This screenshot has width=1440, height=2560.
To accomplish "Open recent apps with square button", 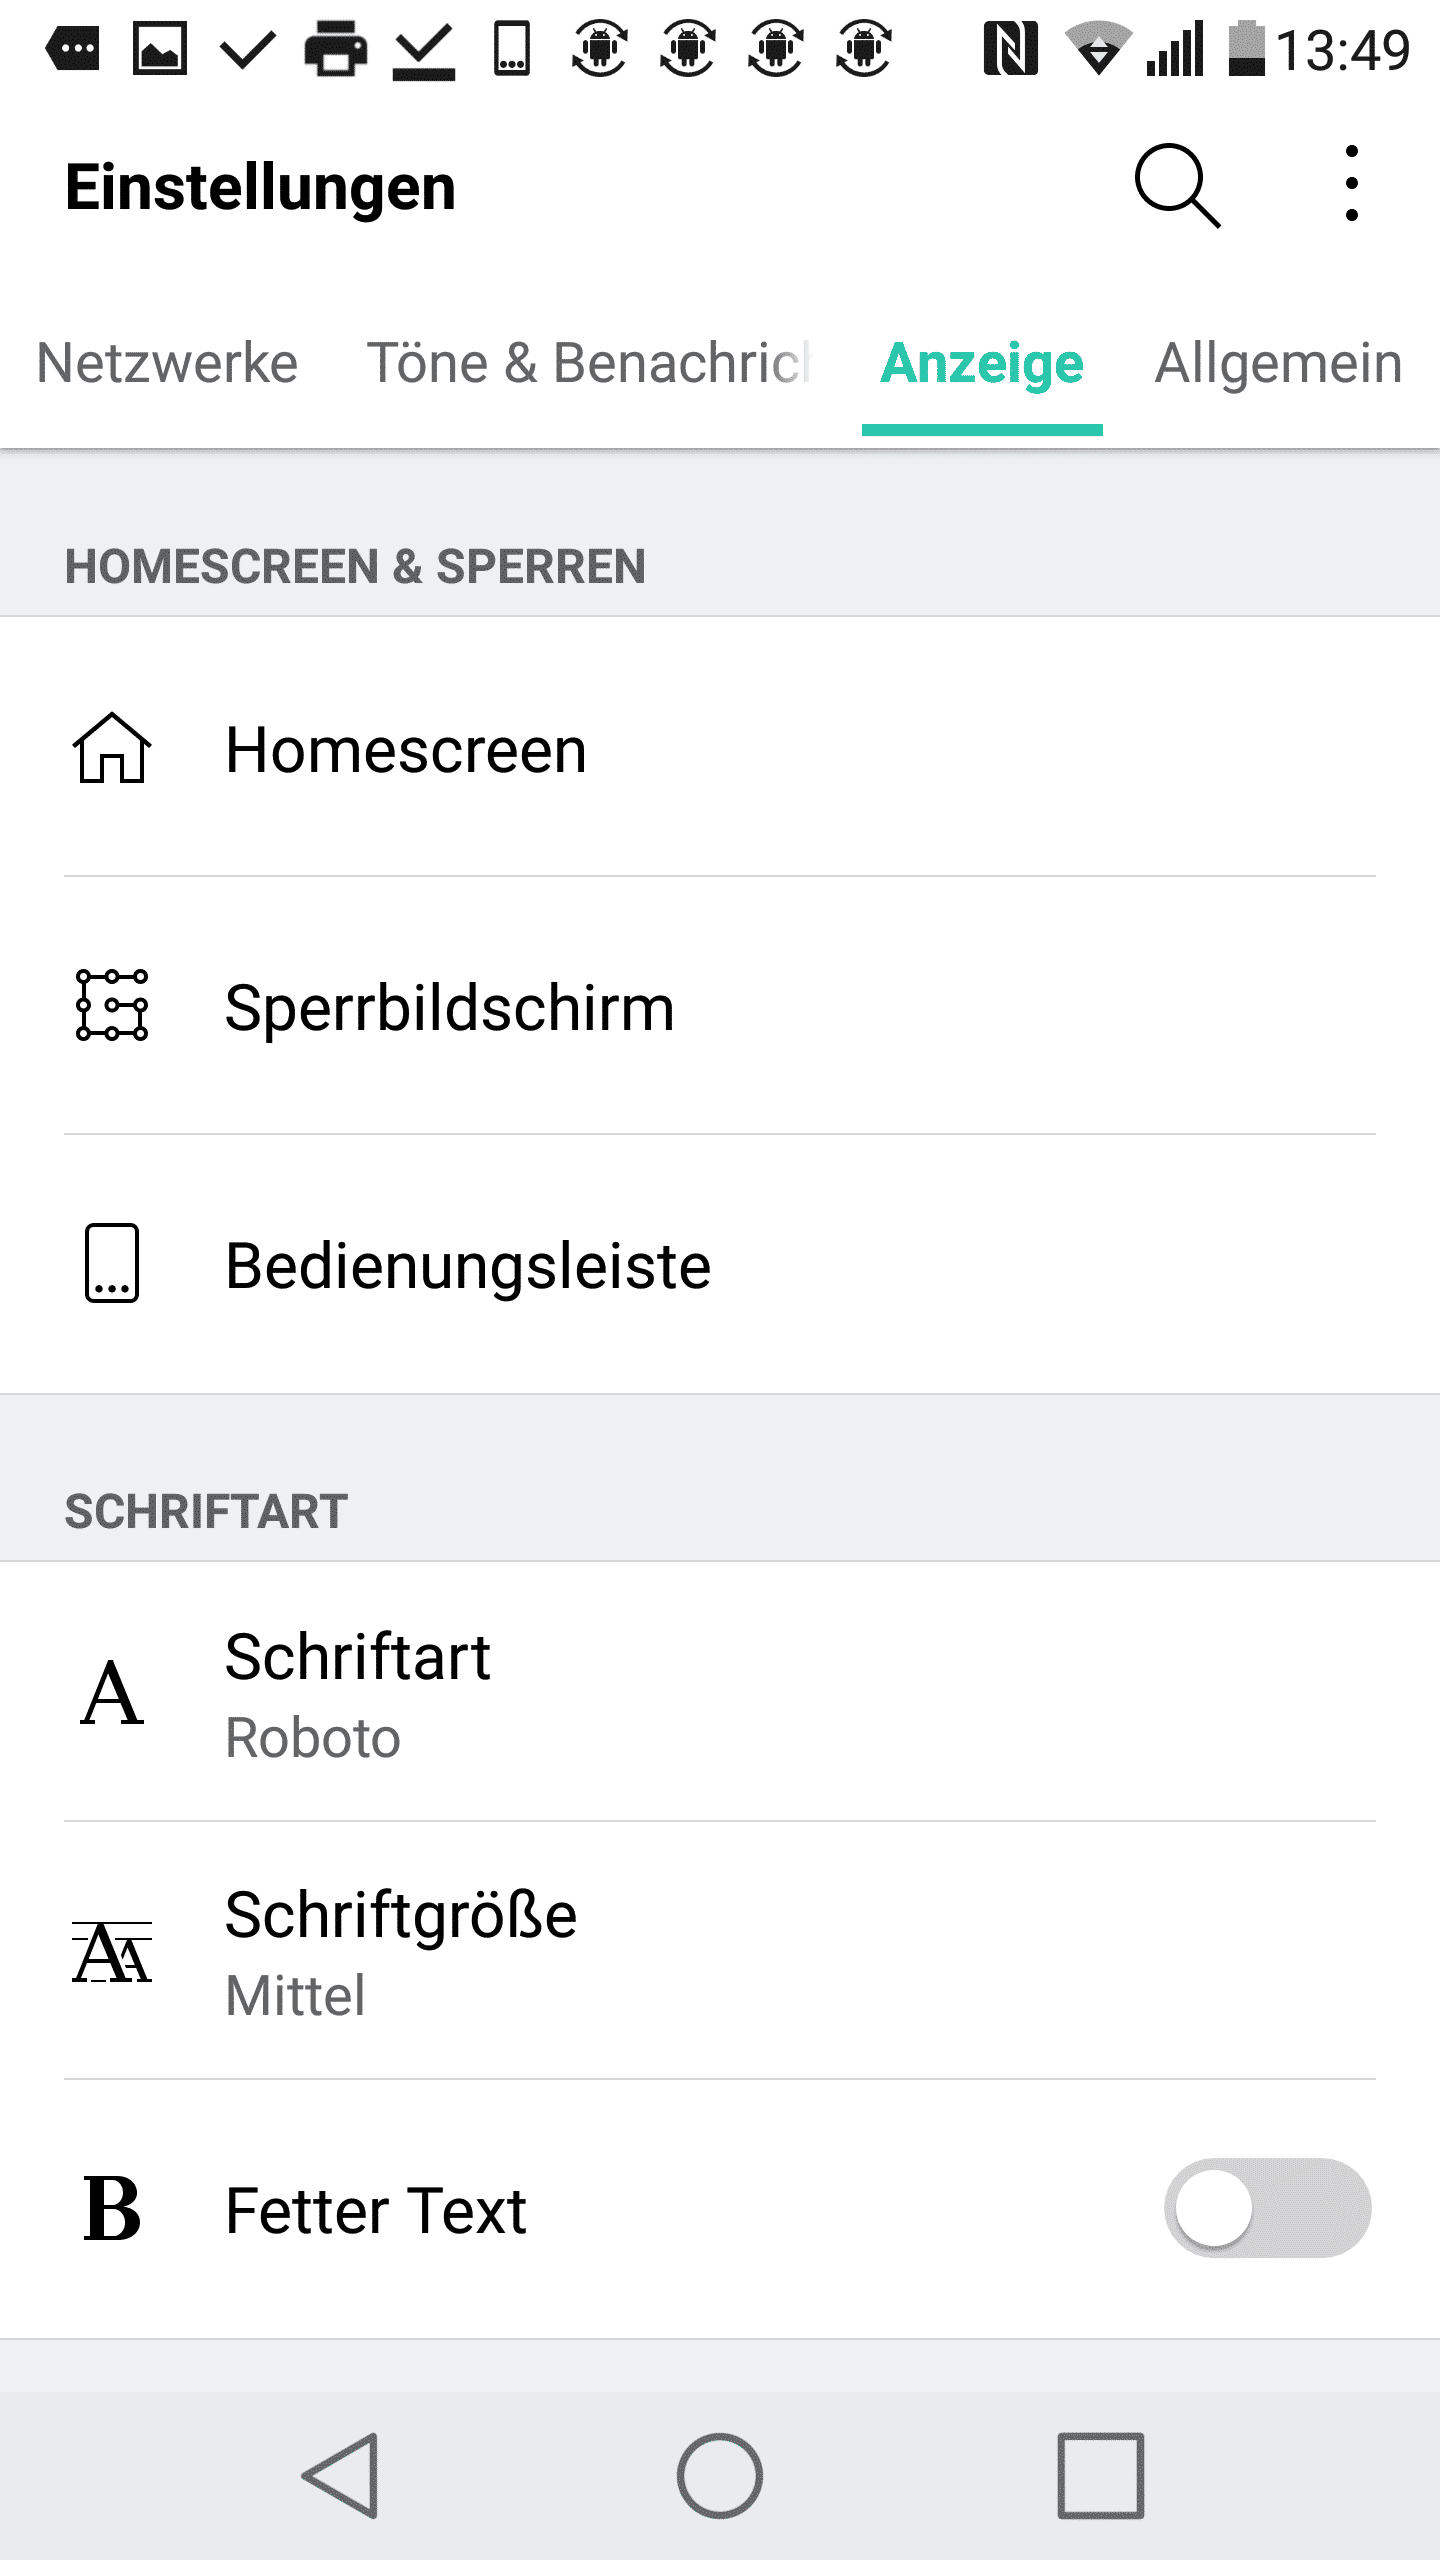I will [1100, 2475].
